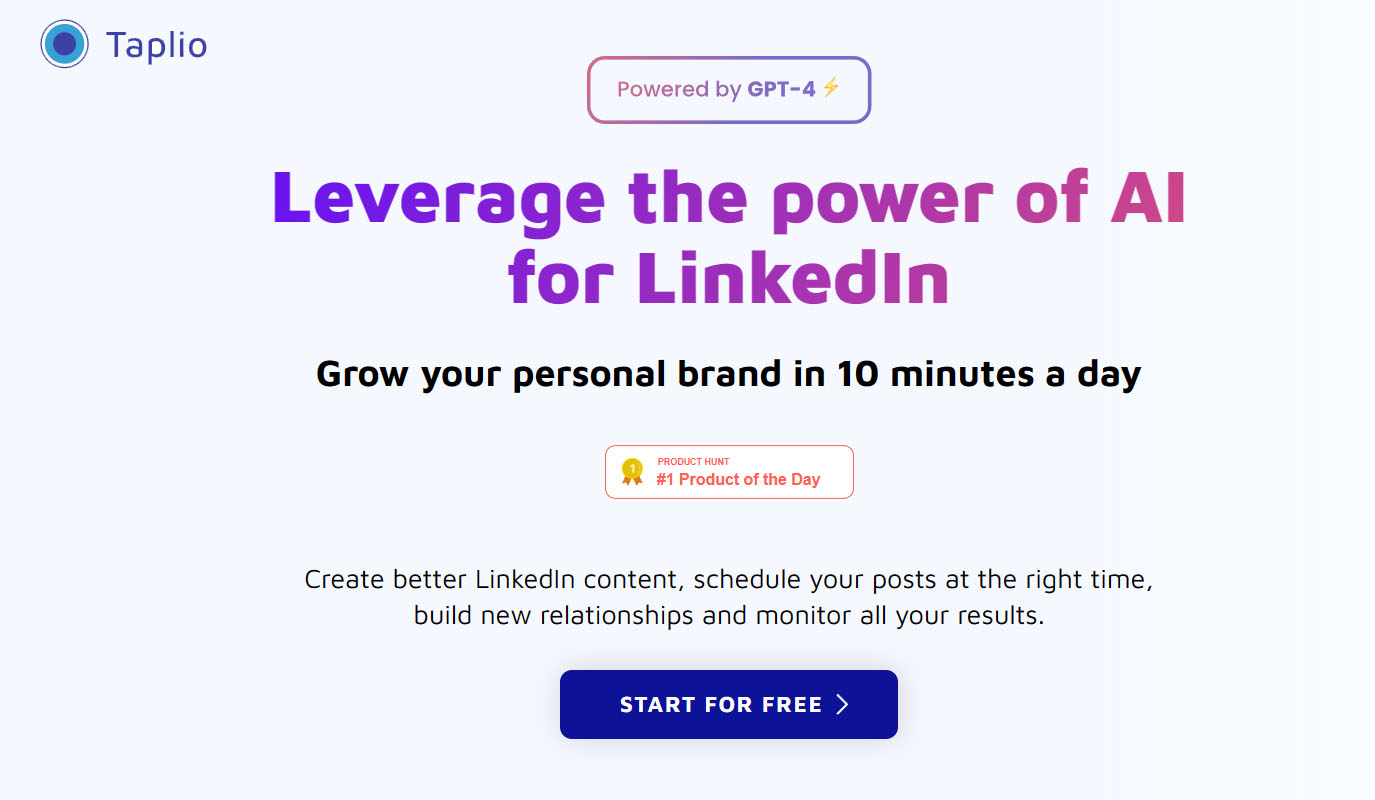Click the Taplio circular logo icon
Image resolution: width=1375 pixels, height=800 pixels.
(x=65, y=45)
